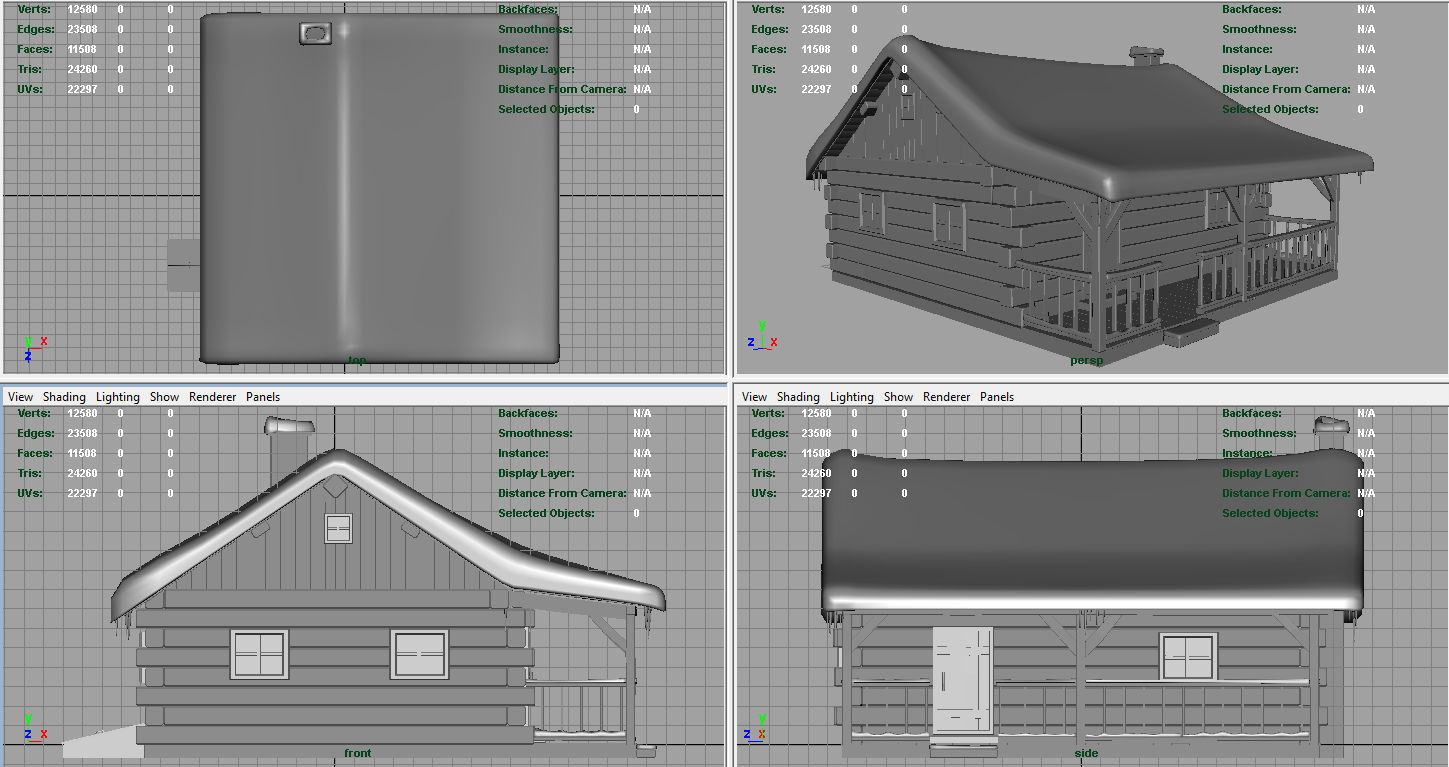Image resolution: width=1449 pixels, height=767 pixels.
Task: Open the Lighting menu in the front panel
Action: pos(118,397)
